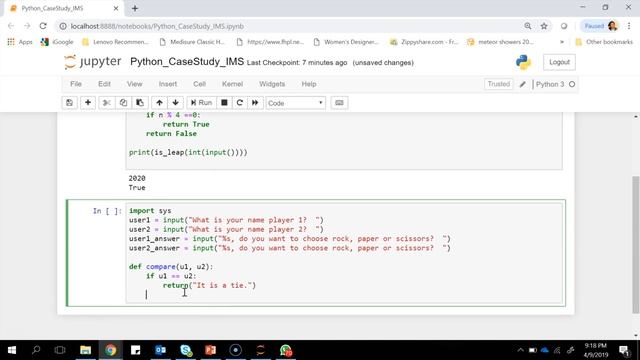Click the browser reload button
The width and height of the screenshot is (640, 360).
pyautogui.click(x=43, y=26)
